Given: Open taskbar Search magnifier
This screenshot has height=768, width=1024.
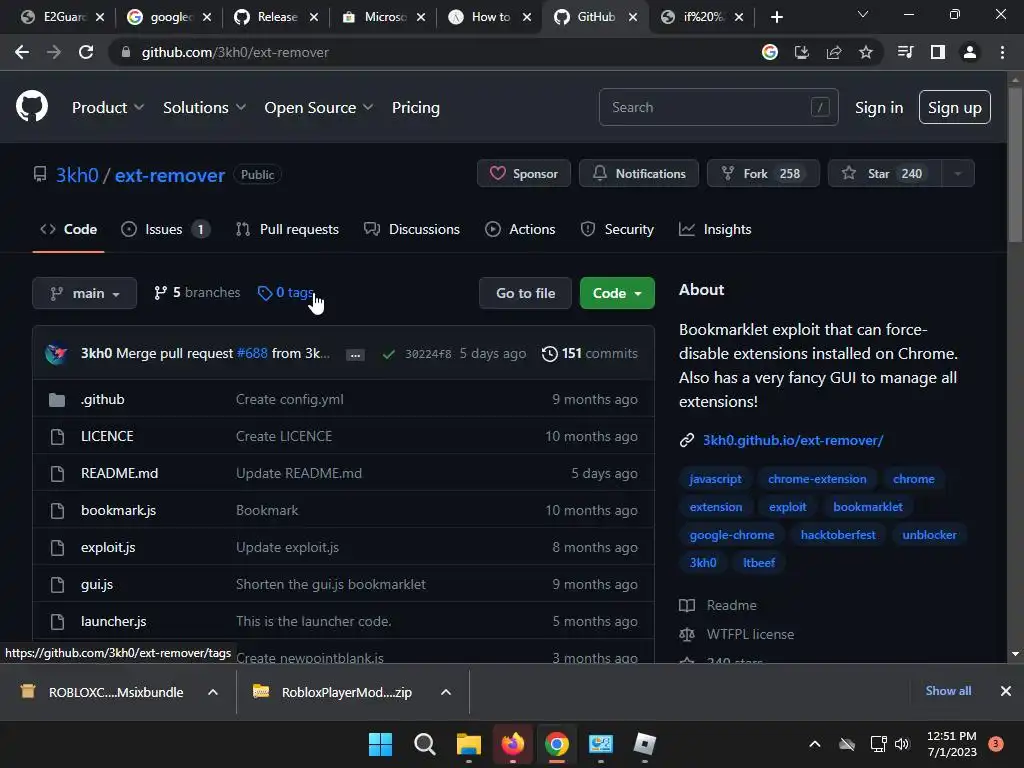Looking at the screenshot, I should coord(424,744).
